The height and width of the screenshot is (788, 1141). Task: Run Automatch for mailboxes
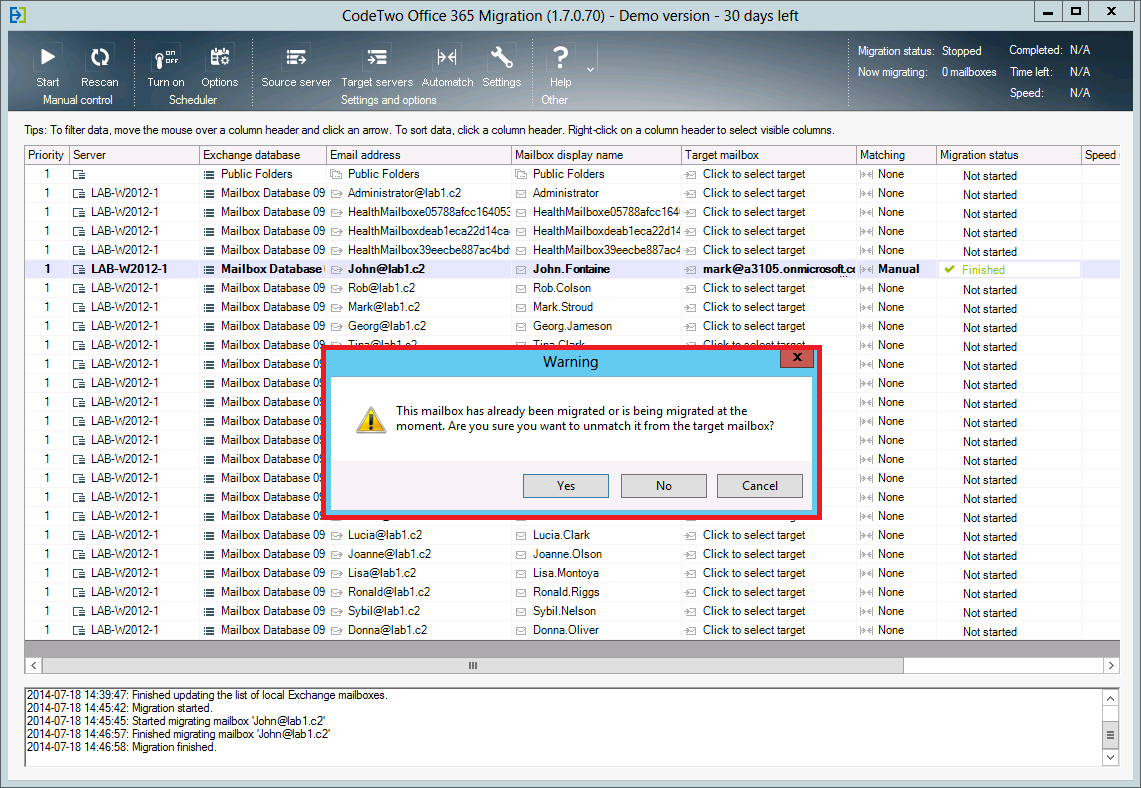[x=448, y=66]
